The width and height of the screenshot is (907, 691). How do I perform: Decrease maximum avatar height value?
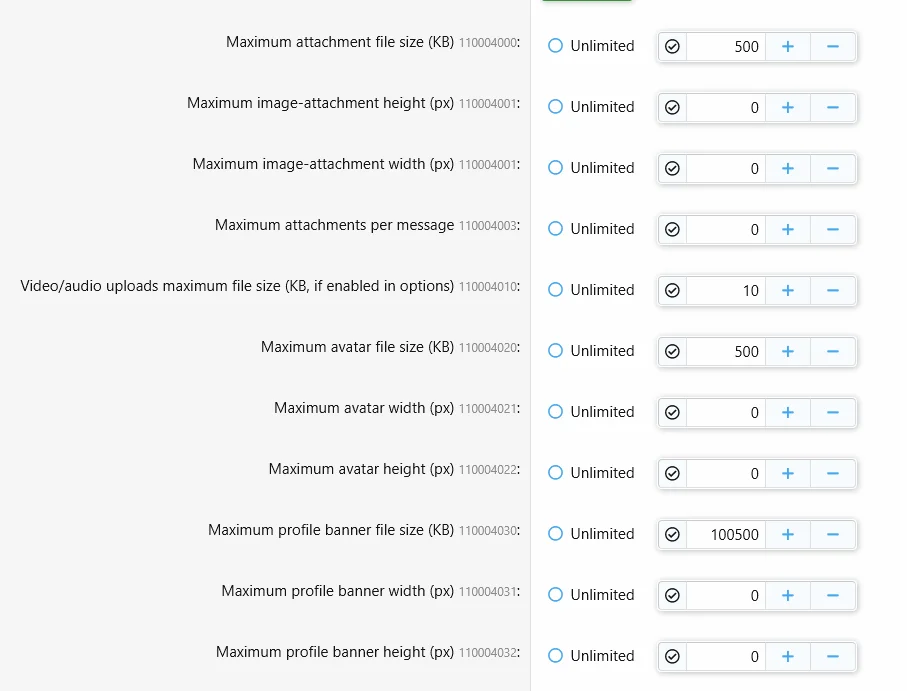coord(832,473)
